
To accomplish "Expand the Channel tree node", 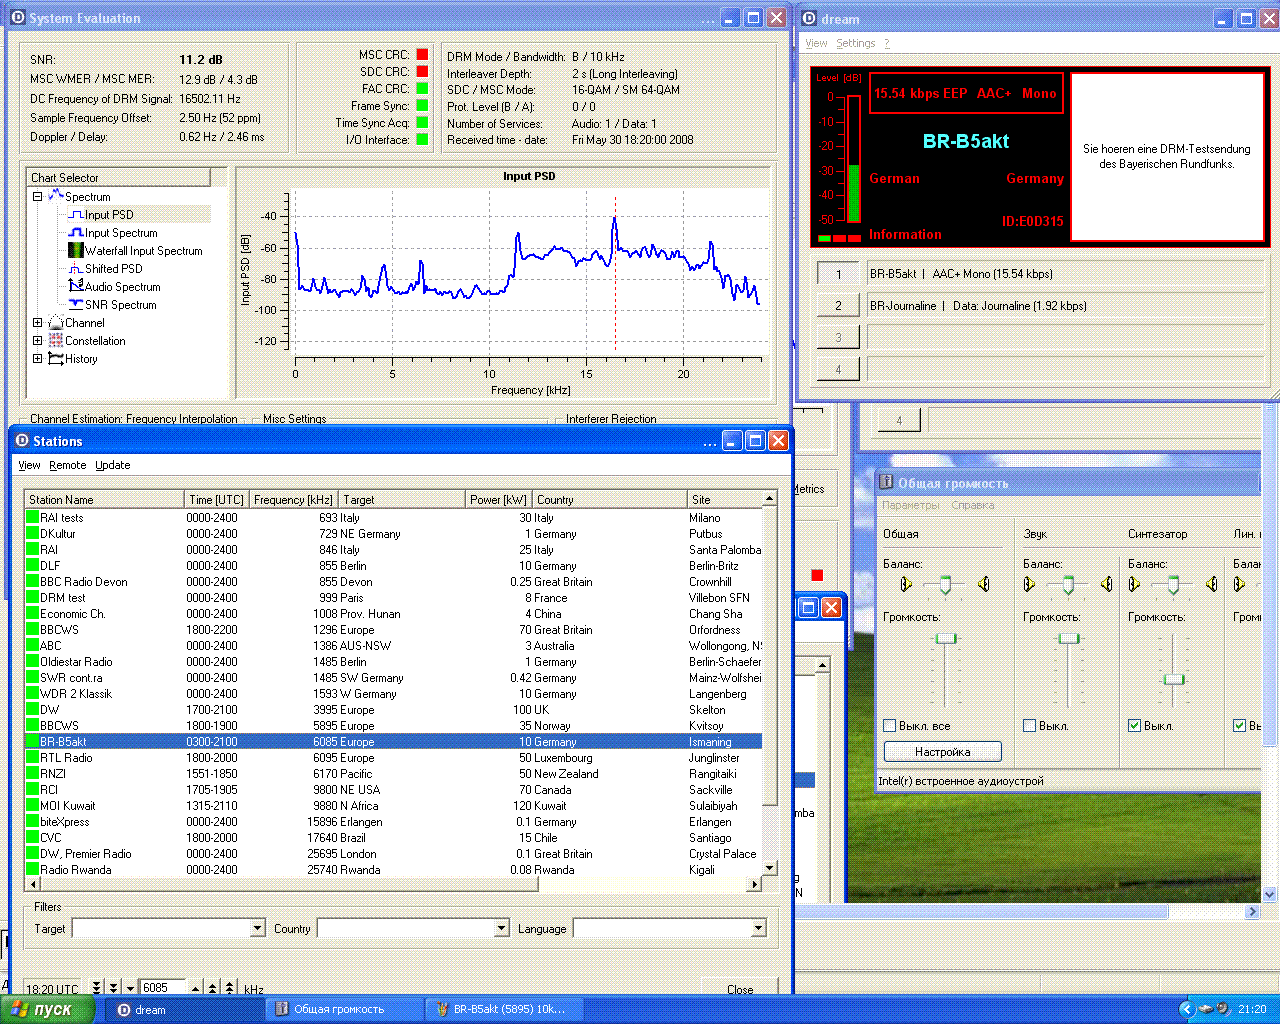I will coord(38,323).
